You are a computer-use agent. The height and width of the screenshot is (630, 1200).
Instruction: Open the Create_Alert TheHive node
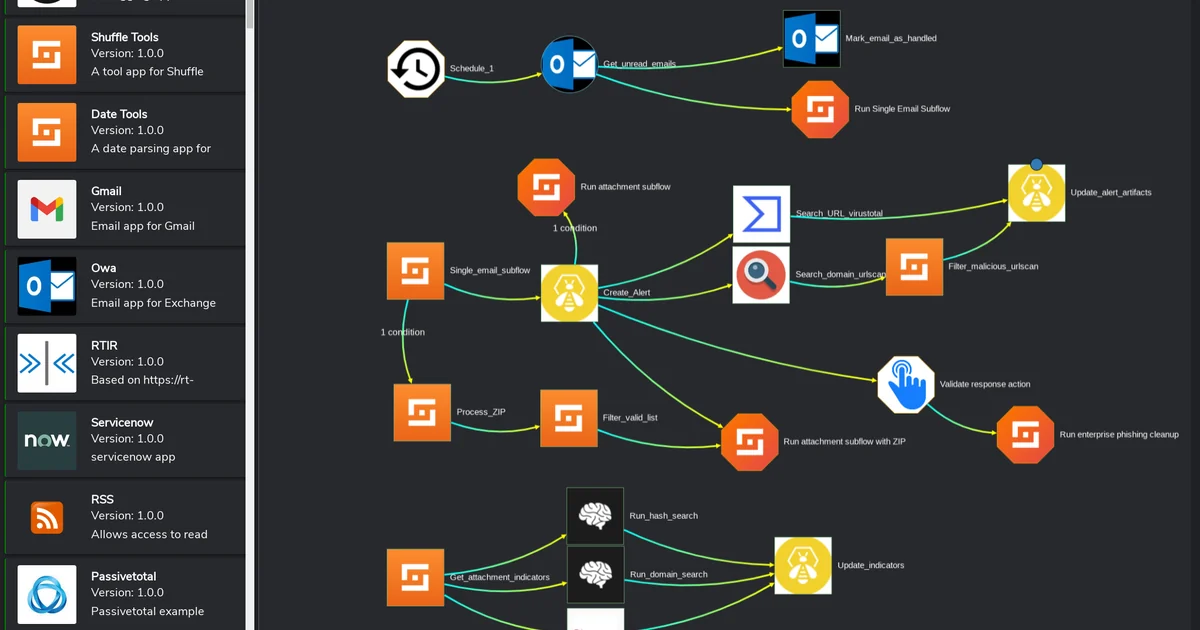point(569,293)
